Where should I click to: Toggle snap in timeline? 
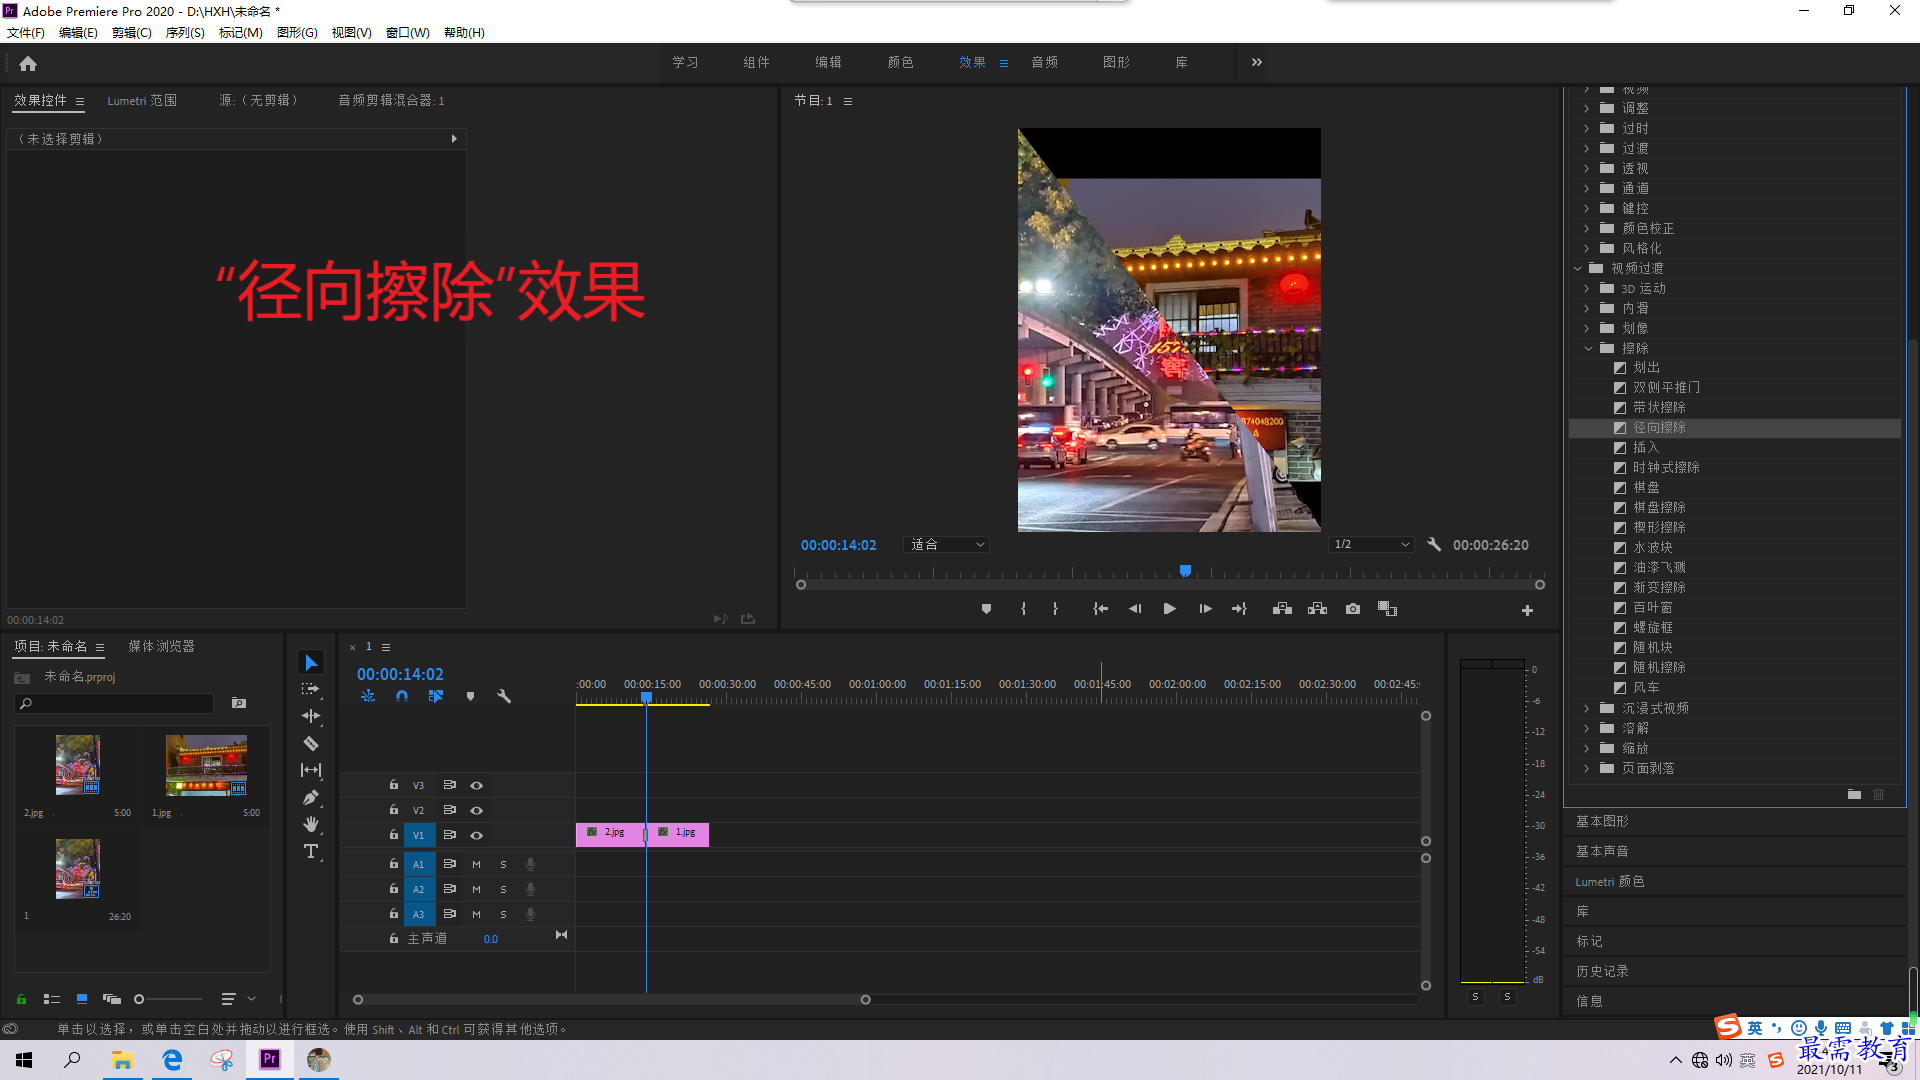point(402,696)
